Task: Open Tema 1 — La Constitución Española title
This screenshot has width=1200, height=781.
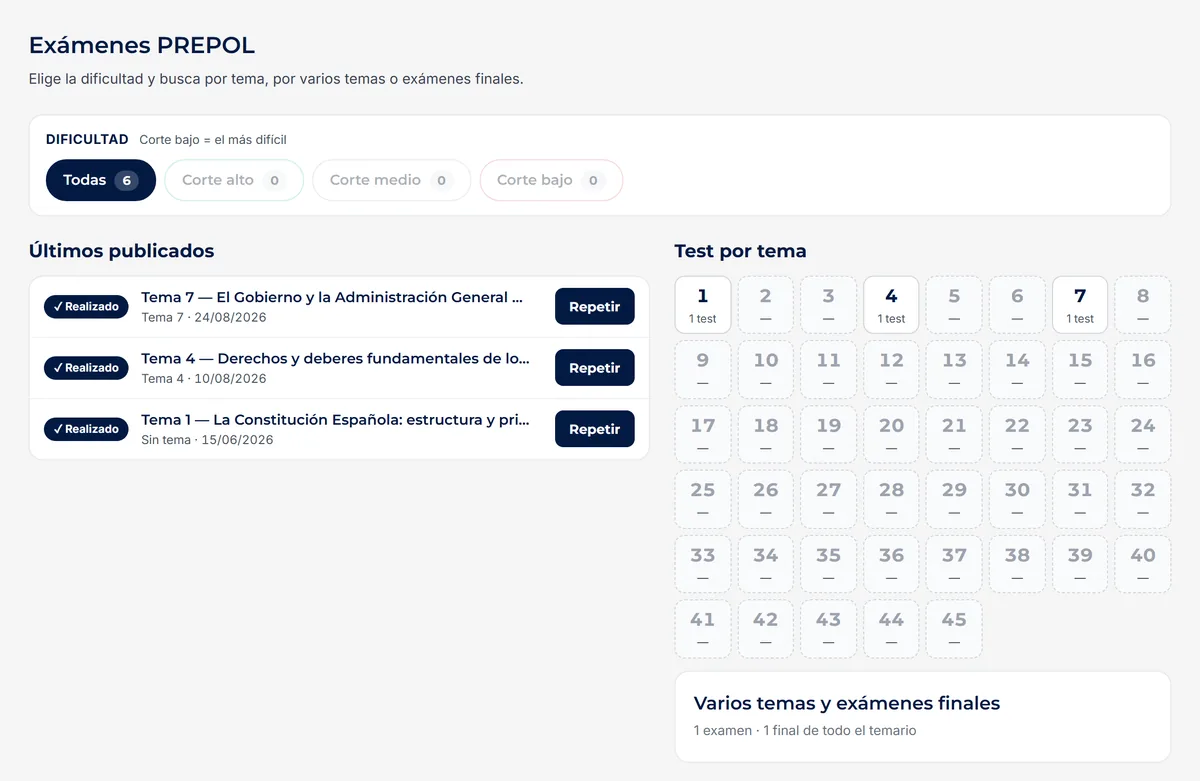Action: (x=336, y=419)
